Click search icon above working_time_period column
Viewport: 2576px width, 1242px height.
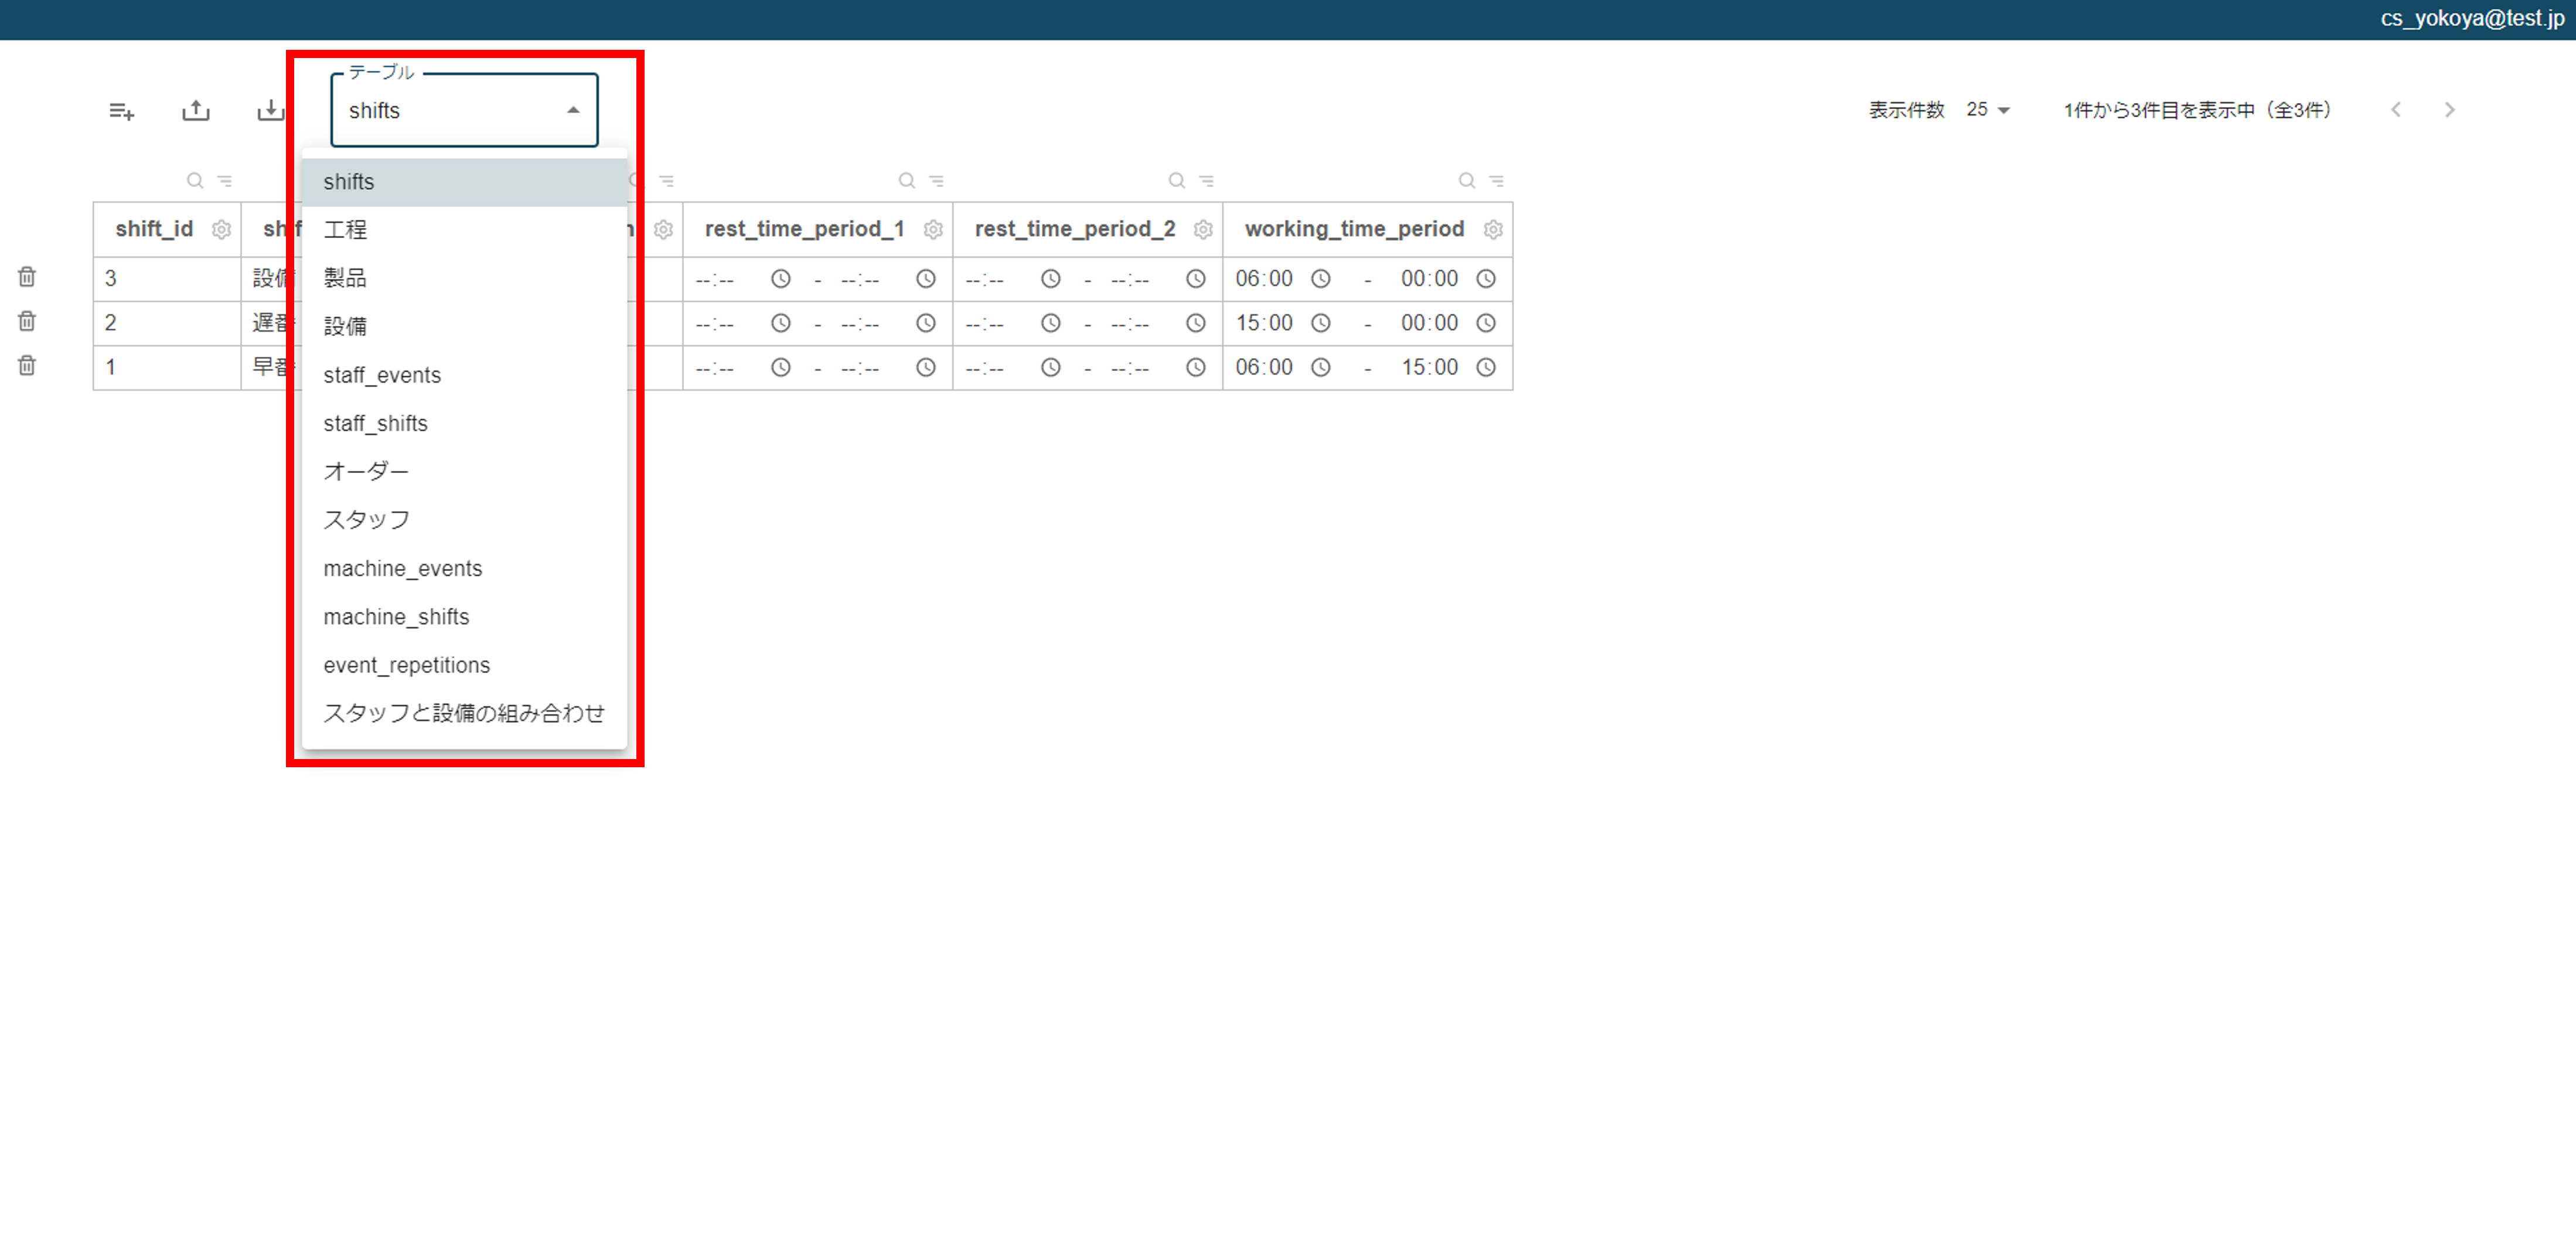pyautogui.click(x=1467, y=181)
